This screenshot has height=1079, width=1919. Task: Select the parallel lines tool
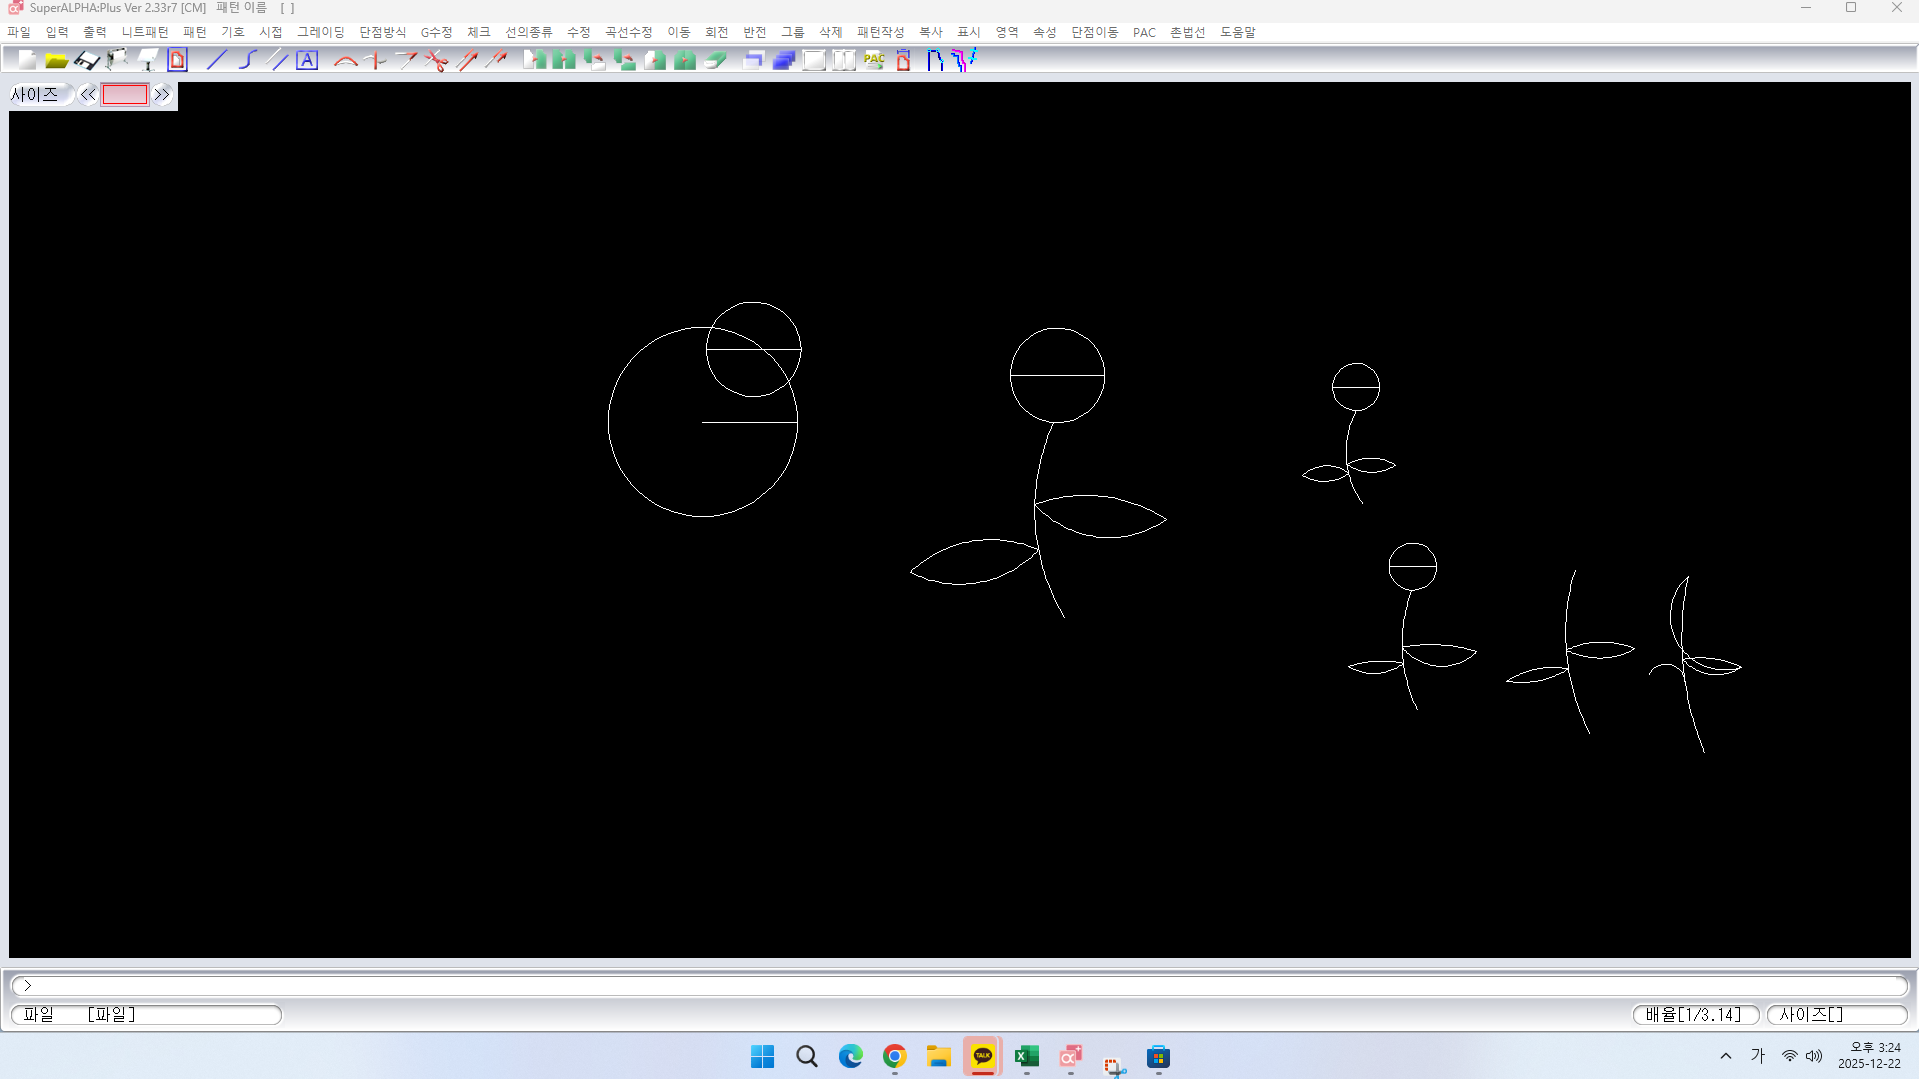click(x=278, y=60)
